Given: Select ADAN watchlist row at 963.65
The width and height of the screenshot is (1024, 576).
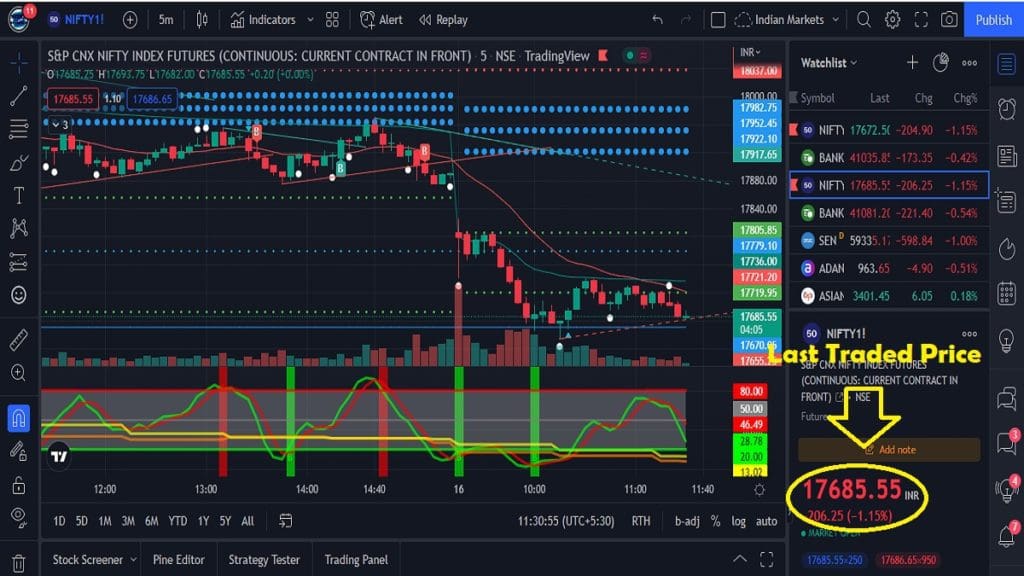Looking at the screenshot, I should [x=889, y=268].
